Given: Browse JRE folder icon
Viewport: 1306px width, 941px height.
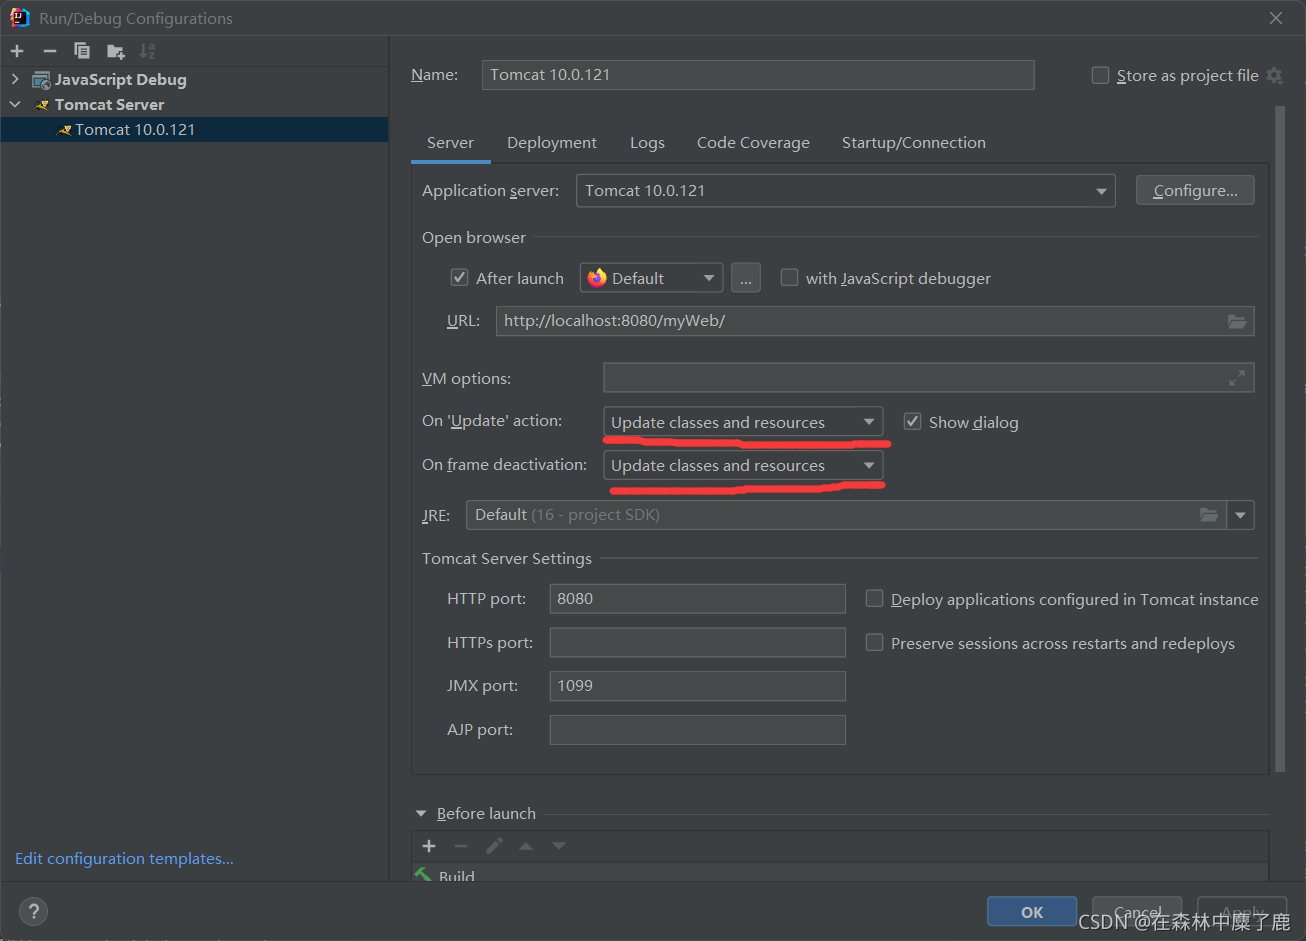Looking at the screenshot, I should [x=1209, y=515].
